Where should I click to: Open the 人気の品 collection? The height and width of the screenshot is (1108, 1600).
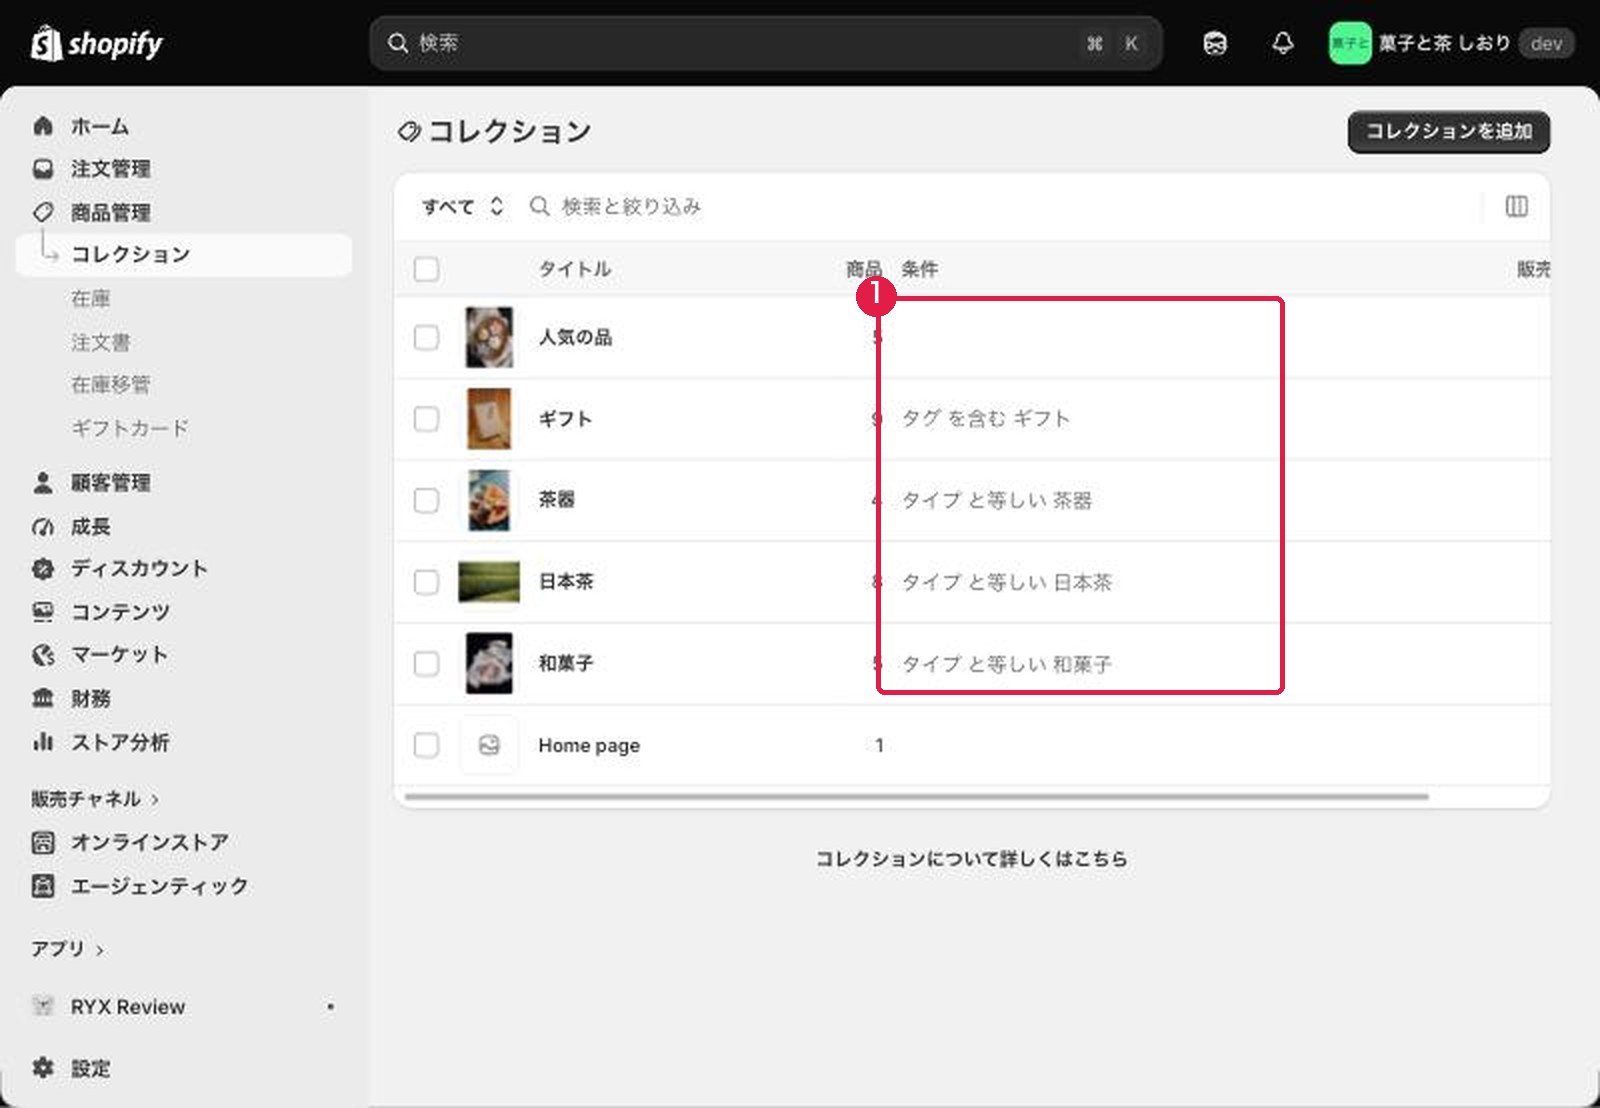575,337
